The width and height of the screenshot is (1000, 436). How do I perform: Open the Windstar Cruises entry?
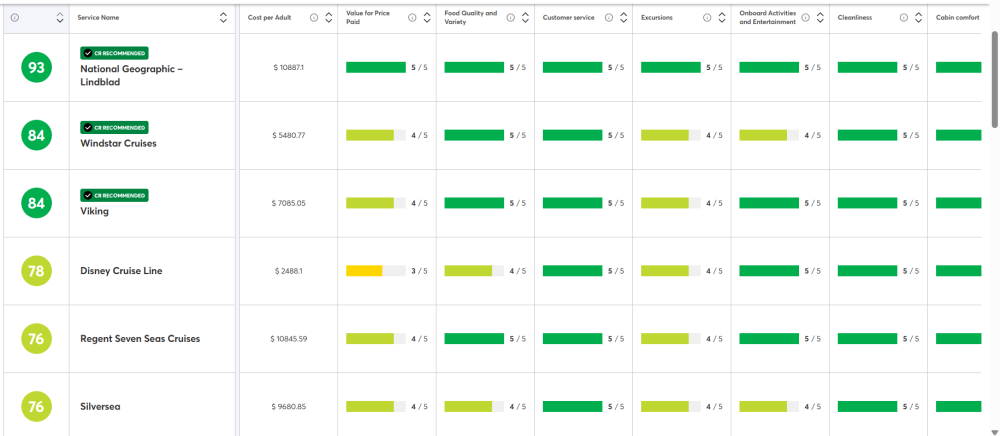(118, 143)
